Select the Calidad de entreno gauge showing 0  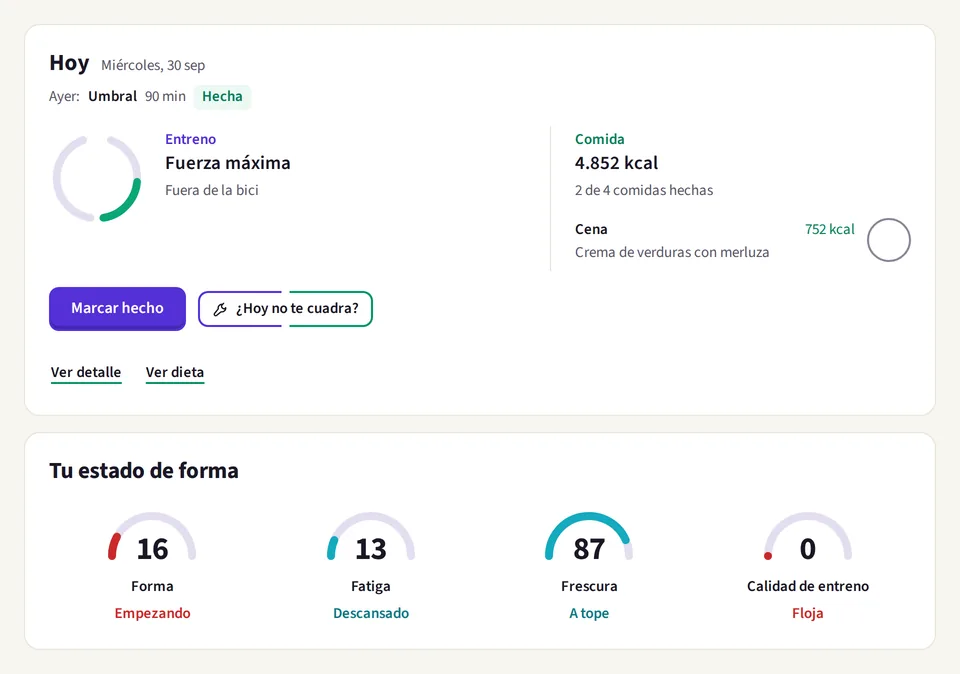coord(807,537)
